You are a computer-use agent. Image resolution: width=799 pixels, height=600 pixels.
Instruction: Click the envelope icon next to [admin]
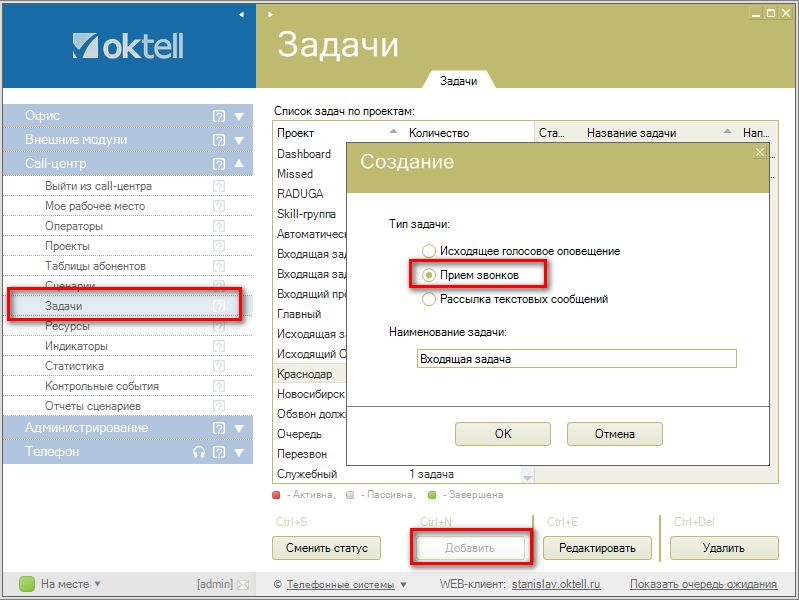click(x=242, y=584)
